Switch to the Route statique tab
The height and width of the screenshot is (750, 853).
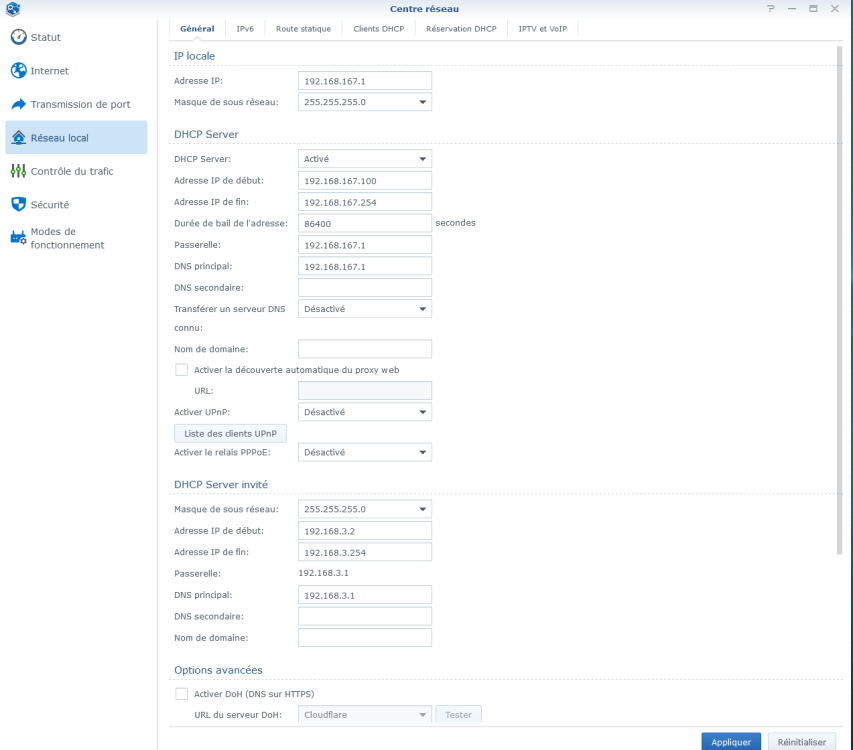pos(303,29)
